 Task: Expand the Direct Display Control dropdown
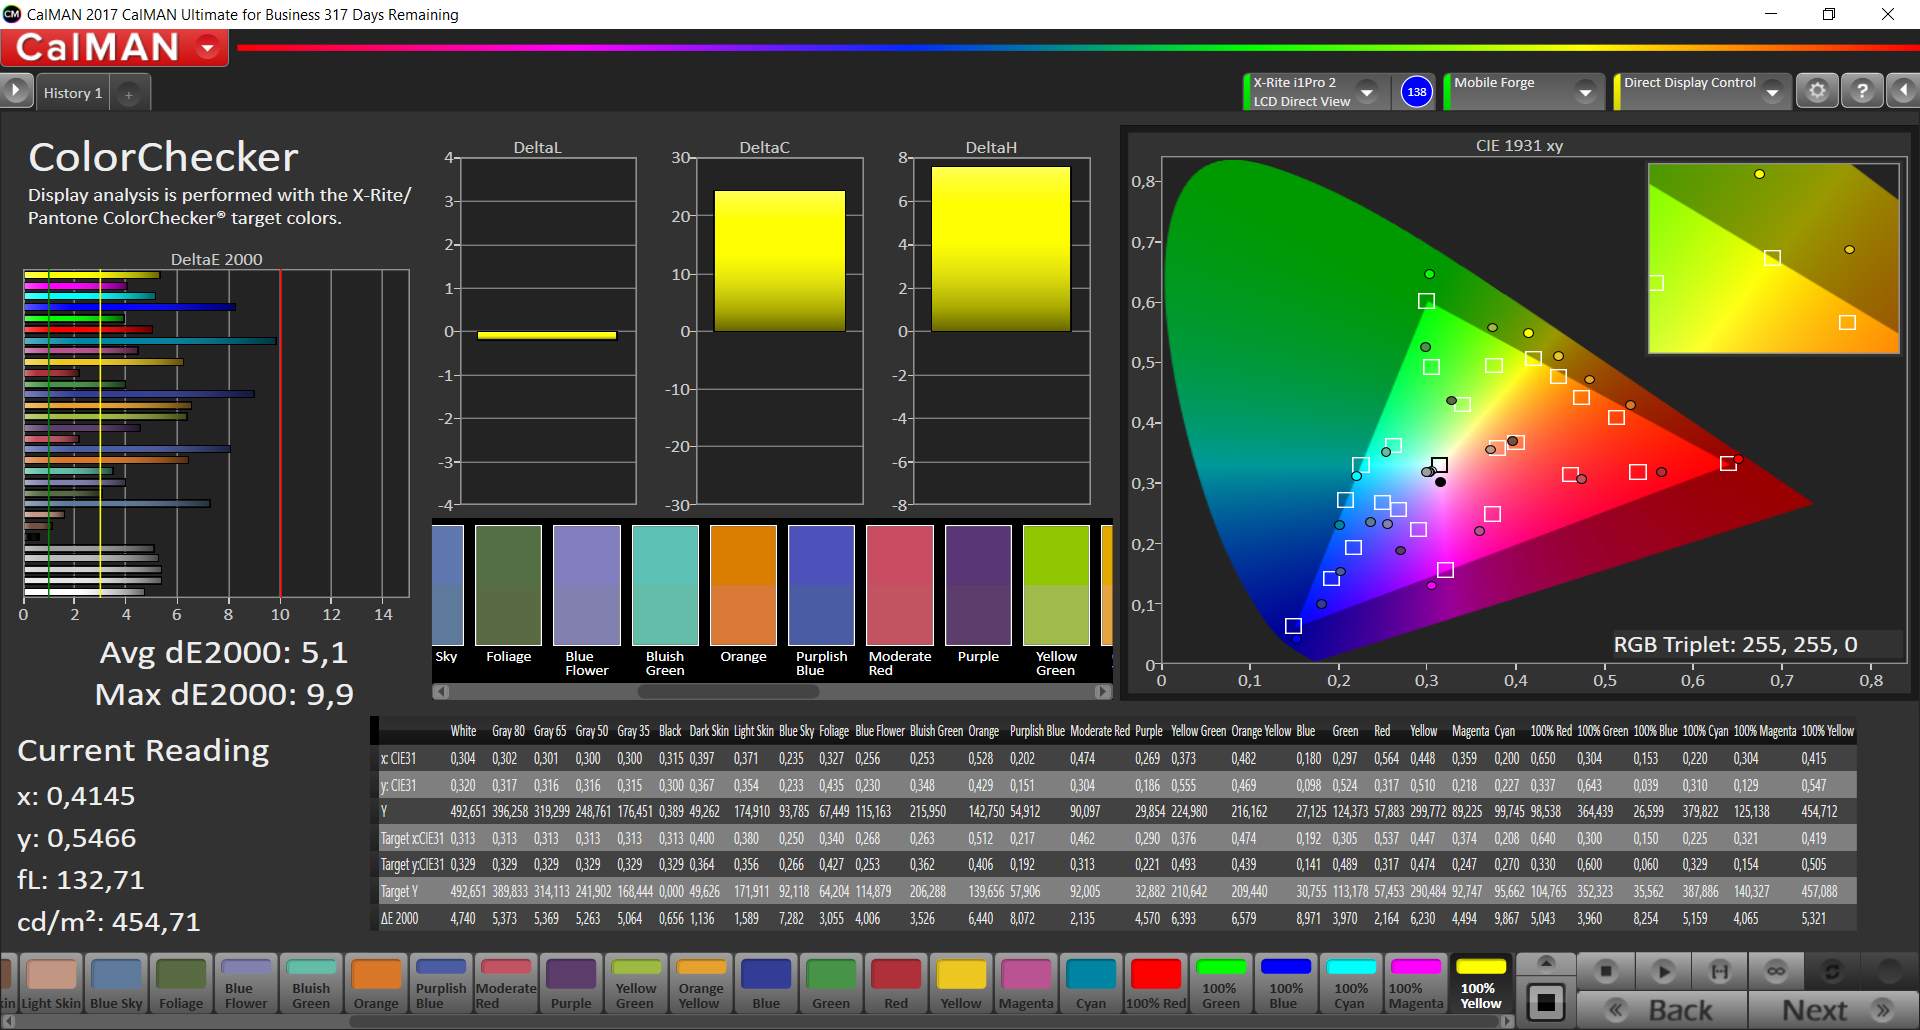click(1772, 92)
